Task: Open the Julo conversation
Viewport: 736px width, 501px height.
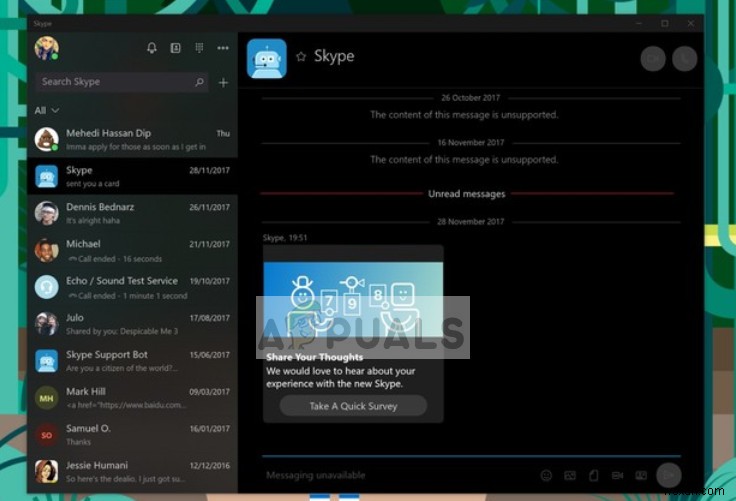Action: click(x=132, y=324)
